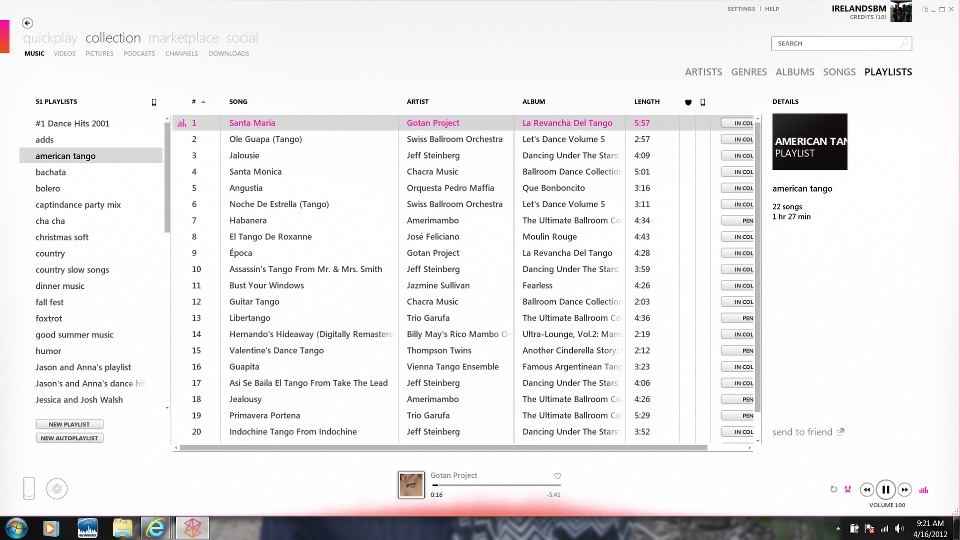Pause the current song

(x=885, y=489)
